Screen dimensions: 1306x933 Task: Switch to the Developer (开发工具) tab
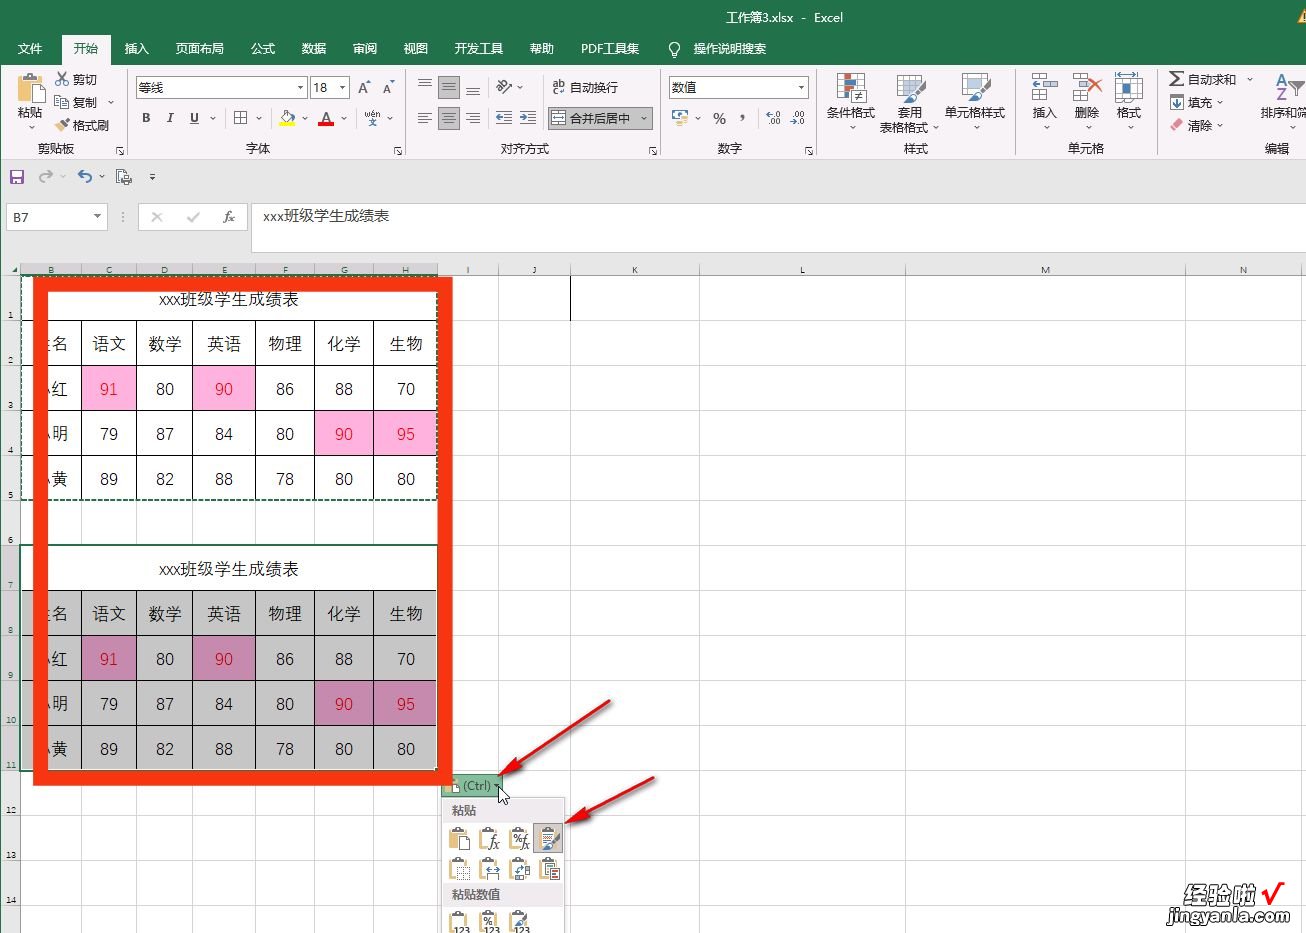[x=479, y=49]
